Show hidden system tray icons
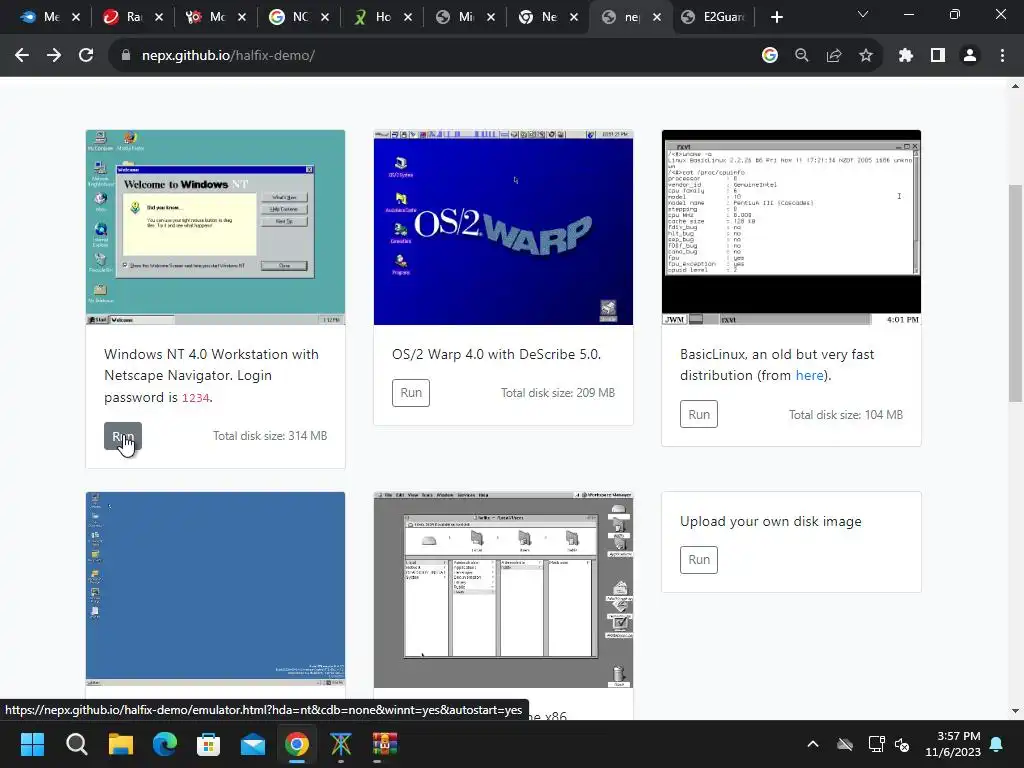 click(813, 744)
